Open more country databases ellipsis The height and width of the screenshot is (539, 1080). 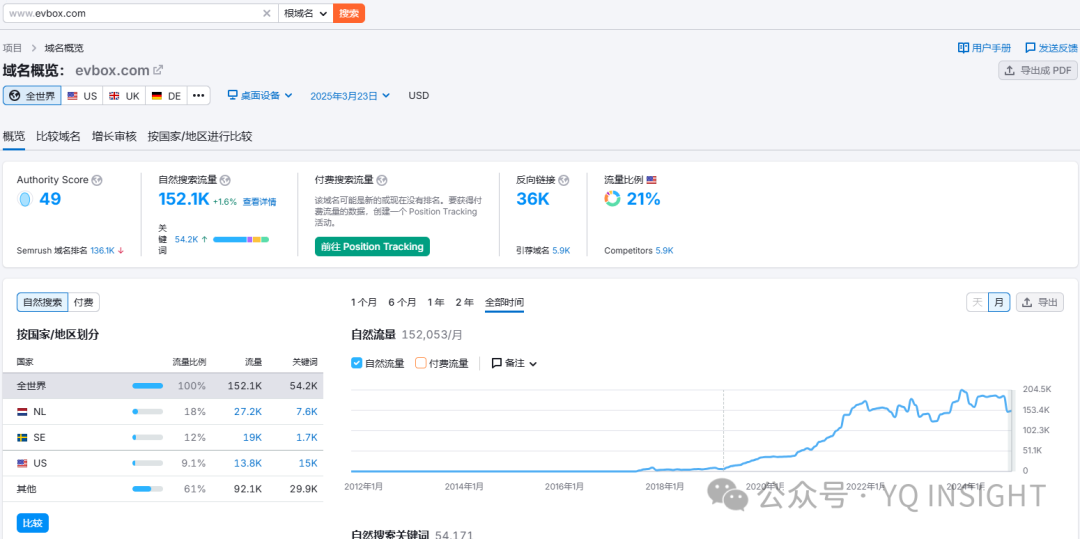[x=198, y=96]
